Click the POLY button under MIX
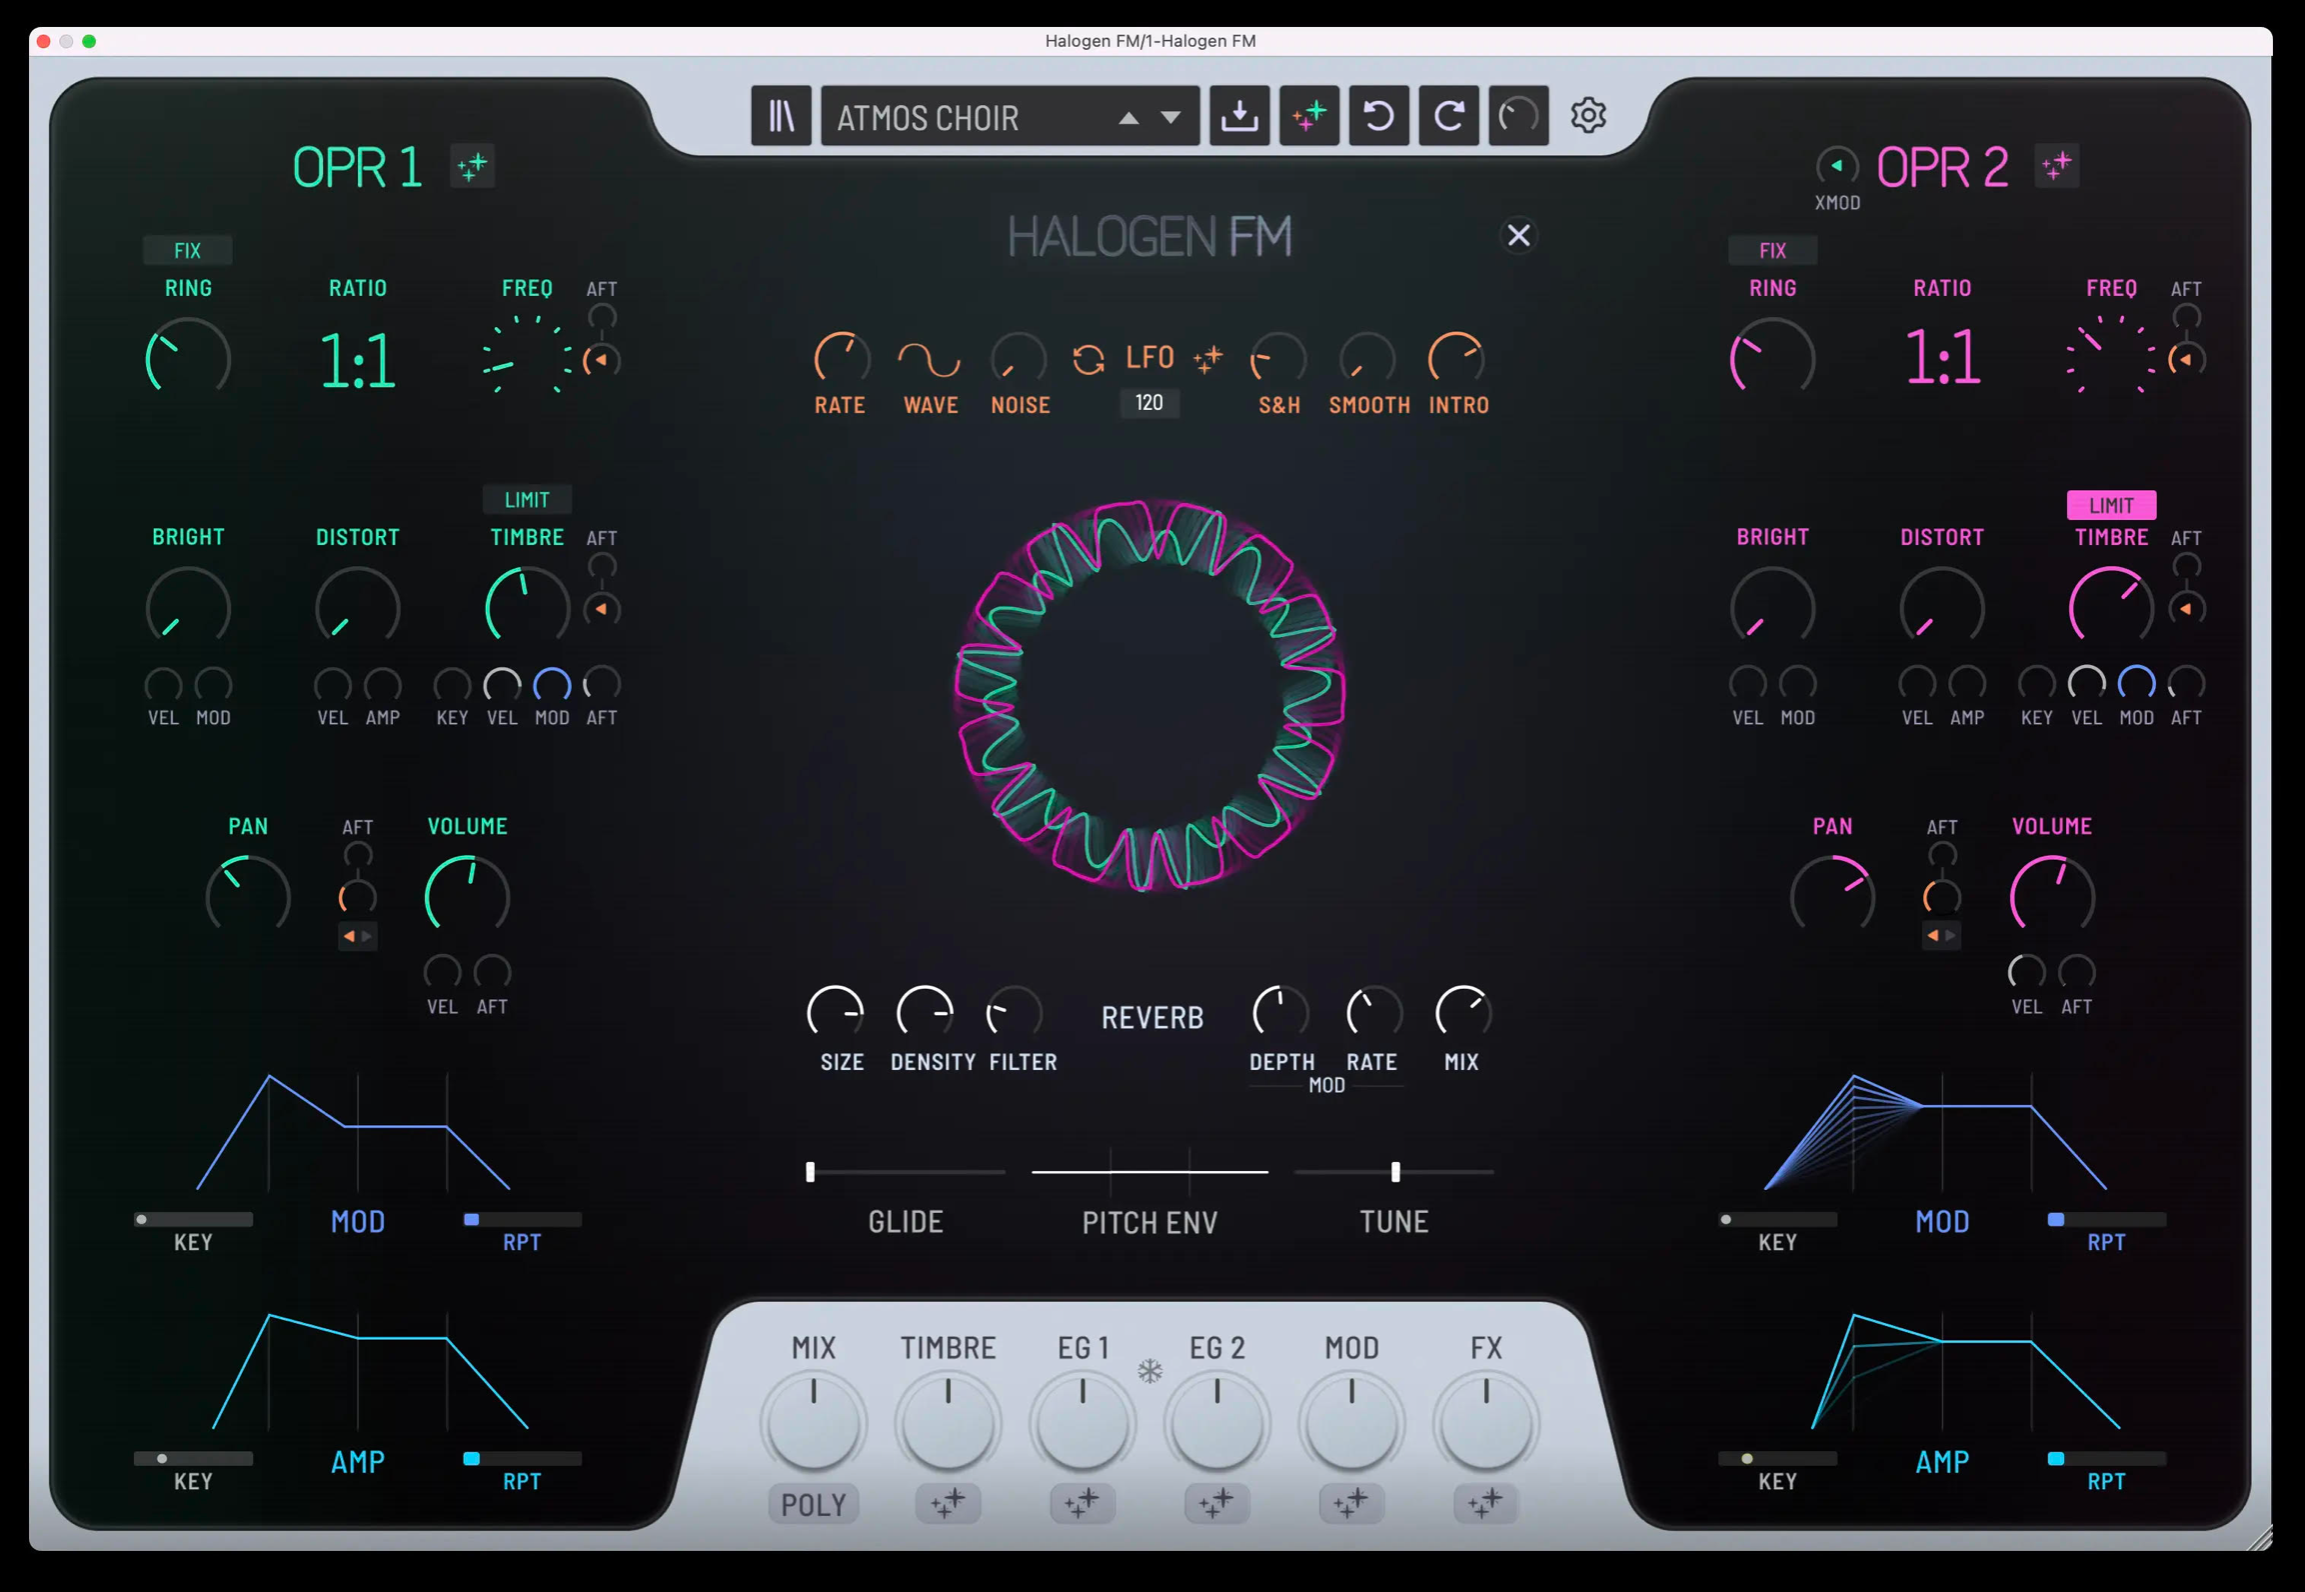The image size is (2305, 1592). pos(813,1504)
